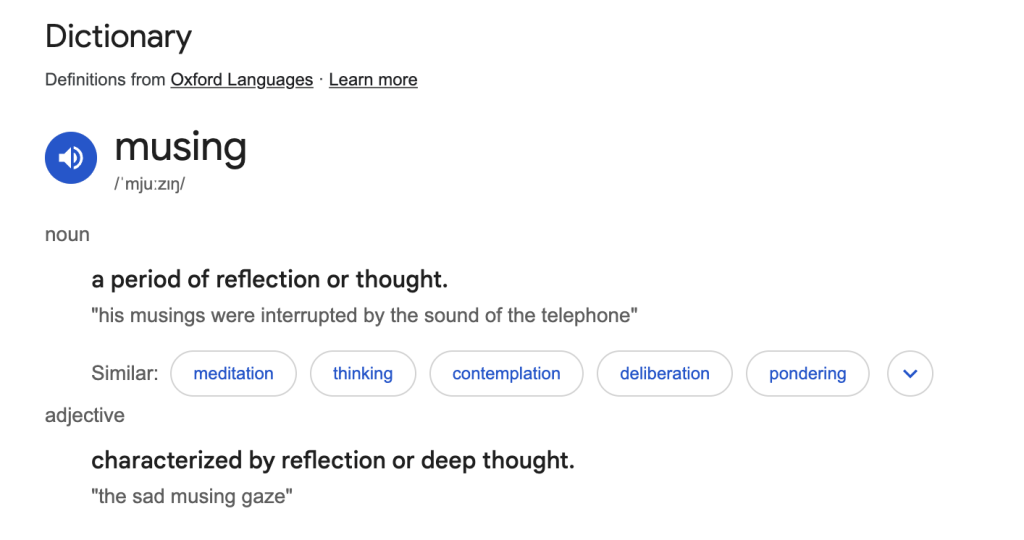Click the definition characterized by reflection or deep thought
Image resolution: width=1024 pixels, height=540 pixels.
point(332,460)
